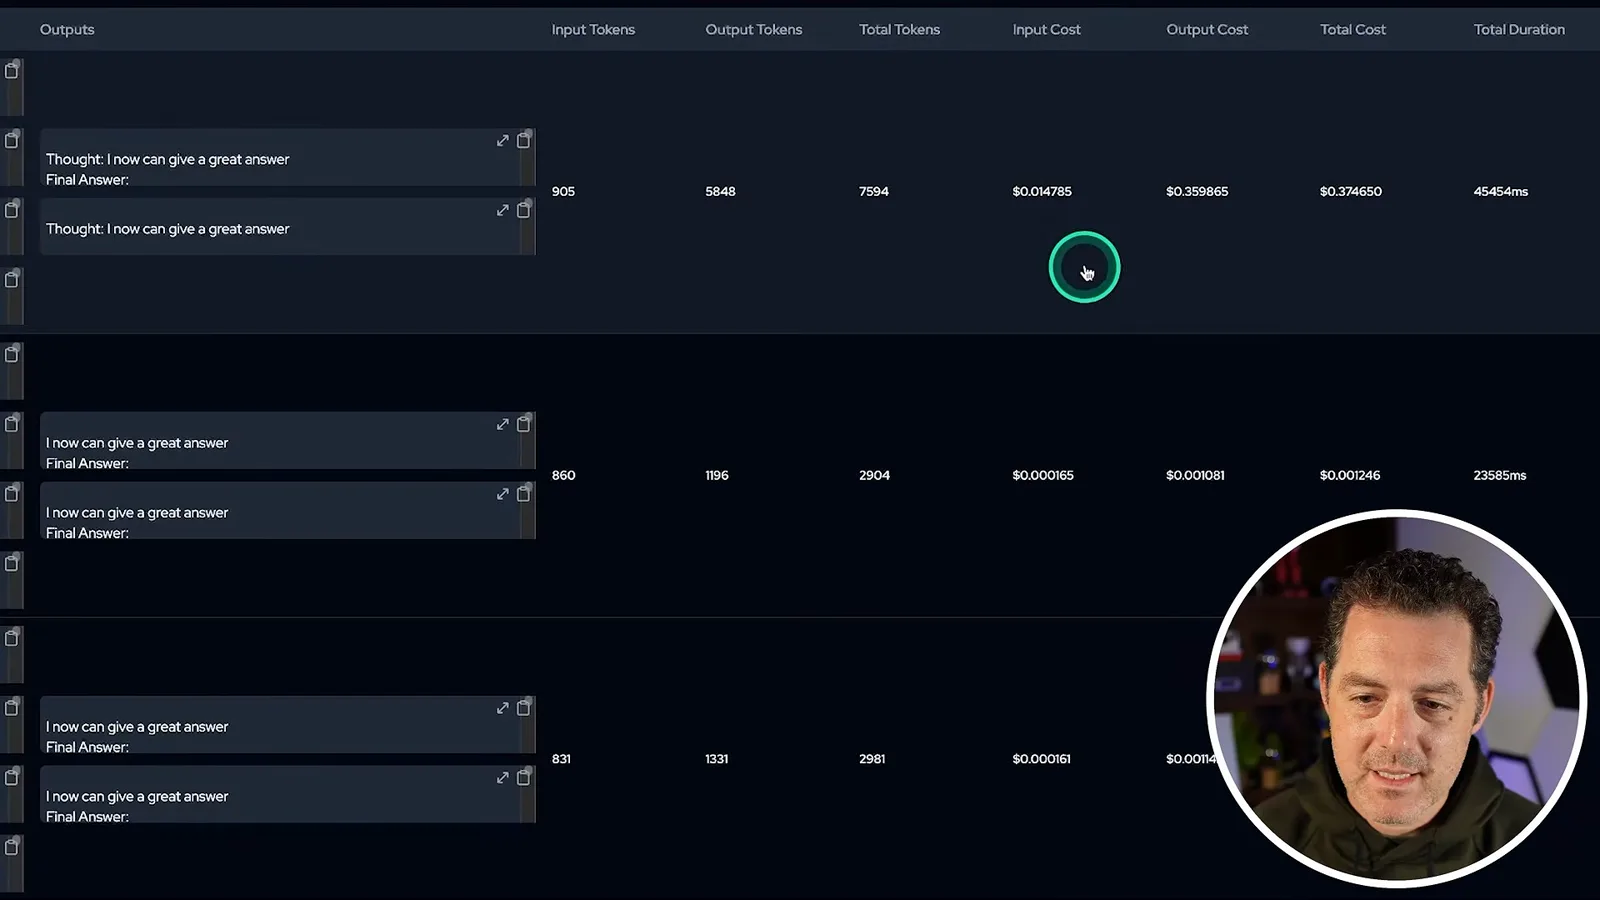Expand second output cell in 860-token row
Screen dimensions: 1600x900
pyautogui.click(x=503, y=495)
